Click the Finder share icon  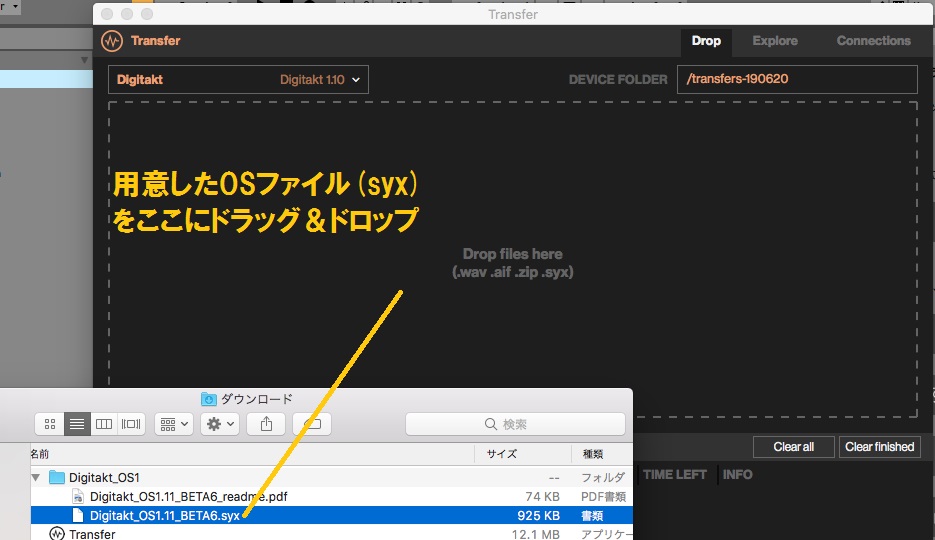click(x=266, y=424)
